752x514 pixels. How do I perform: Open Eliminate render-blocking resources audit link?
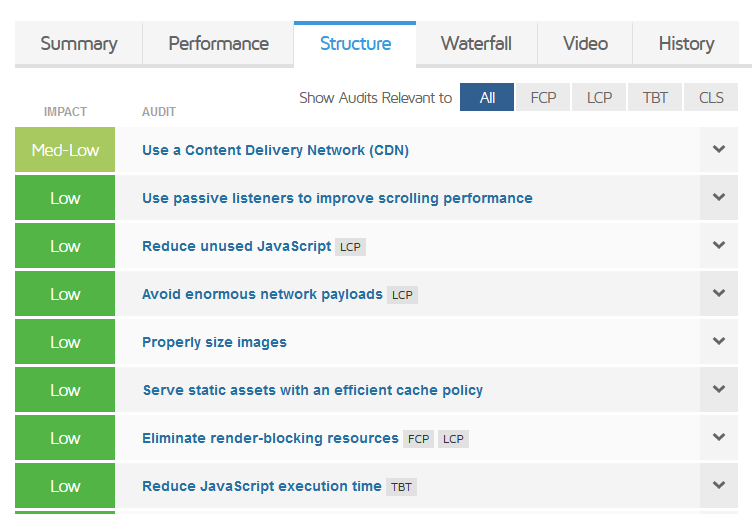(270, 438)
